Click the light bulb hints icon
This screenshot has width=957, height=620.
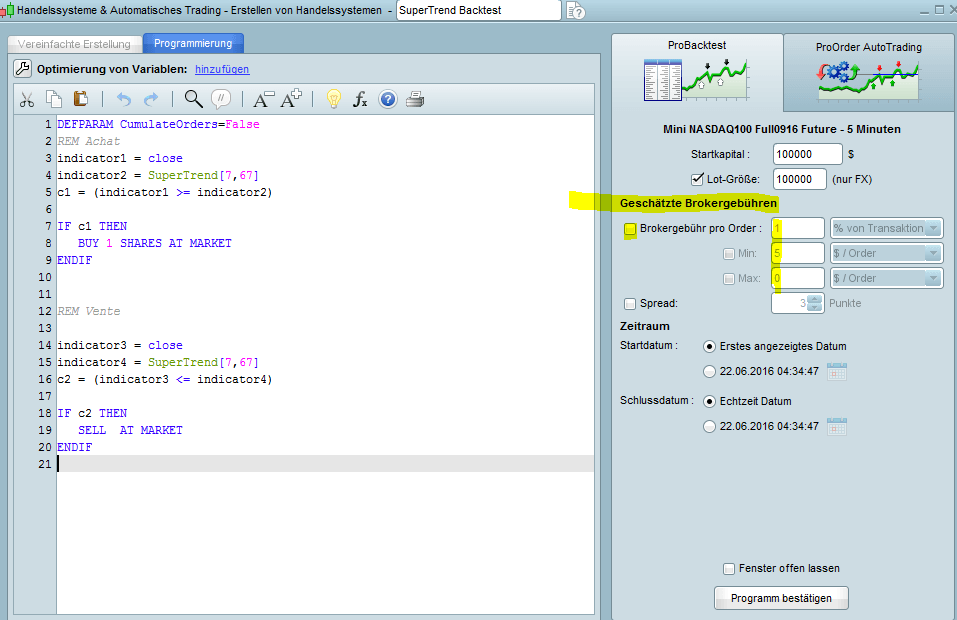point(334,99)
